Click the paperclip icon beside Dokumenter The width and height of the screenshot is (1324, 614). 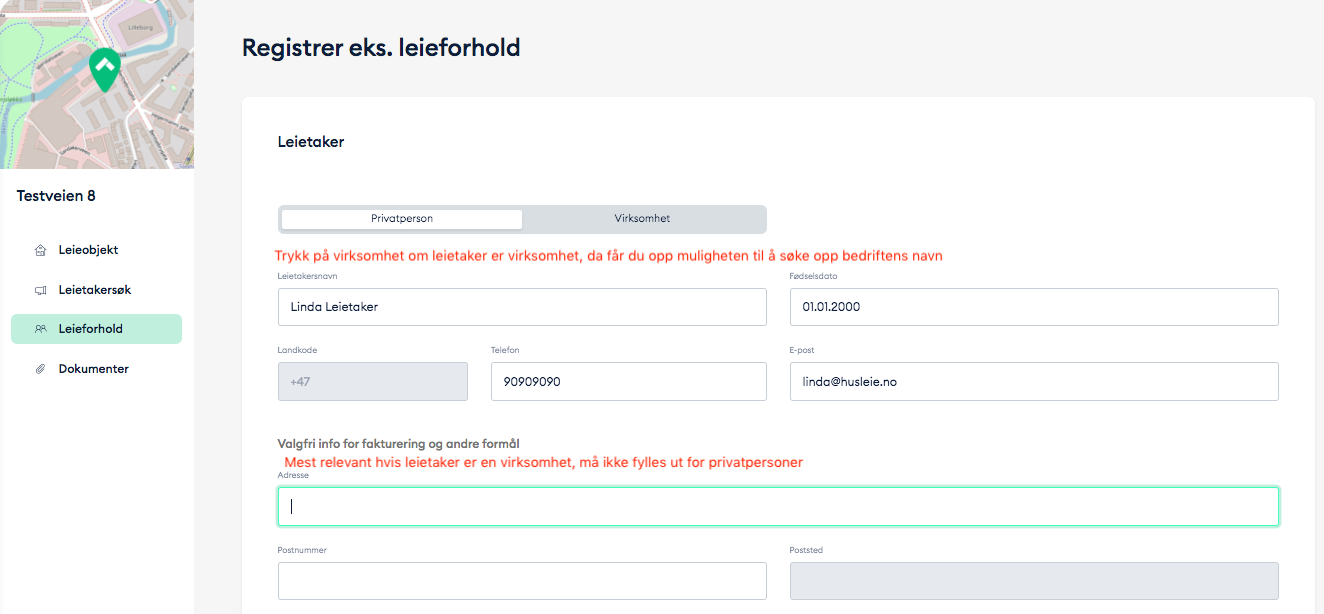pyautogui.click(x=40, y=369)
